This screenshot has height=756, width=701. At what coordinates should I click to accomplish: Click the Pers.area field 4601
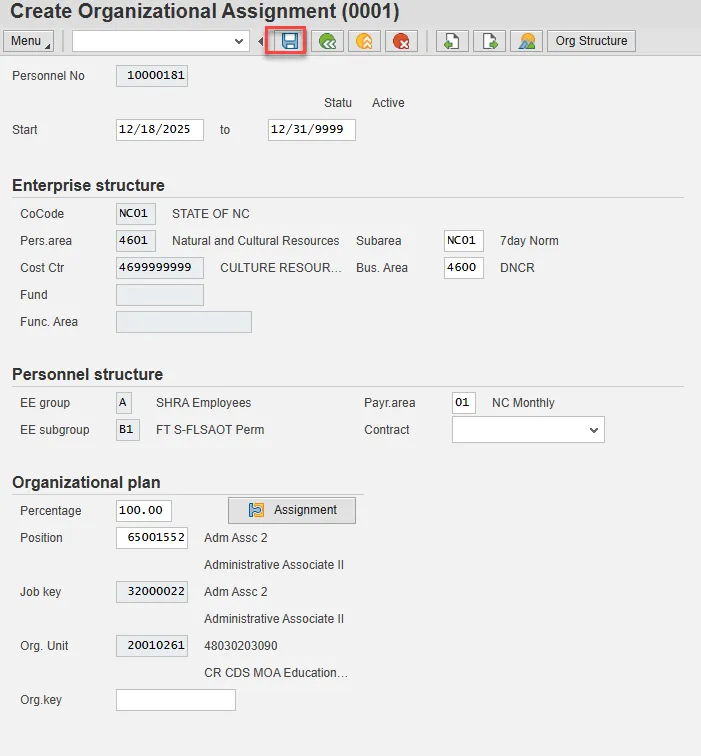point(135,241)
